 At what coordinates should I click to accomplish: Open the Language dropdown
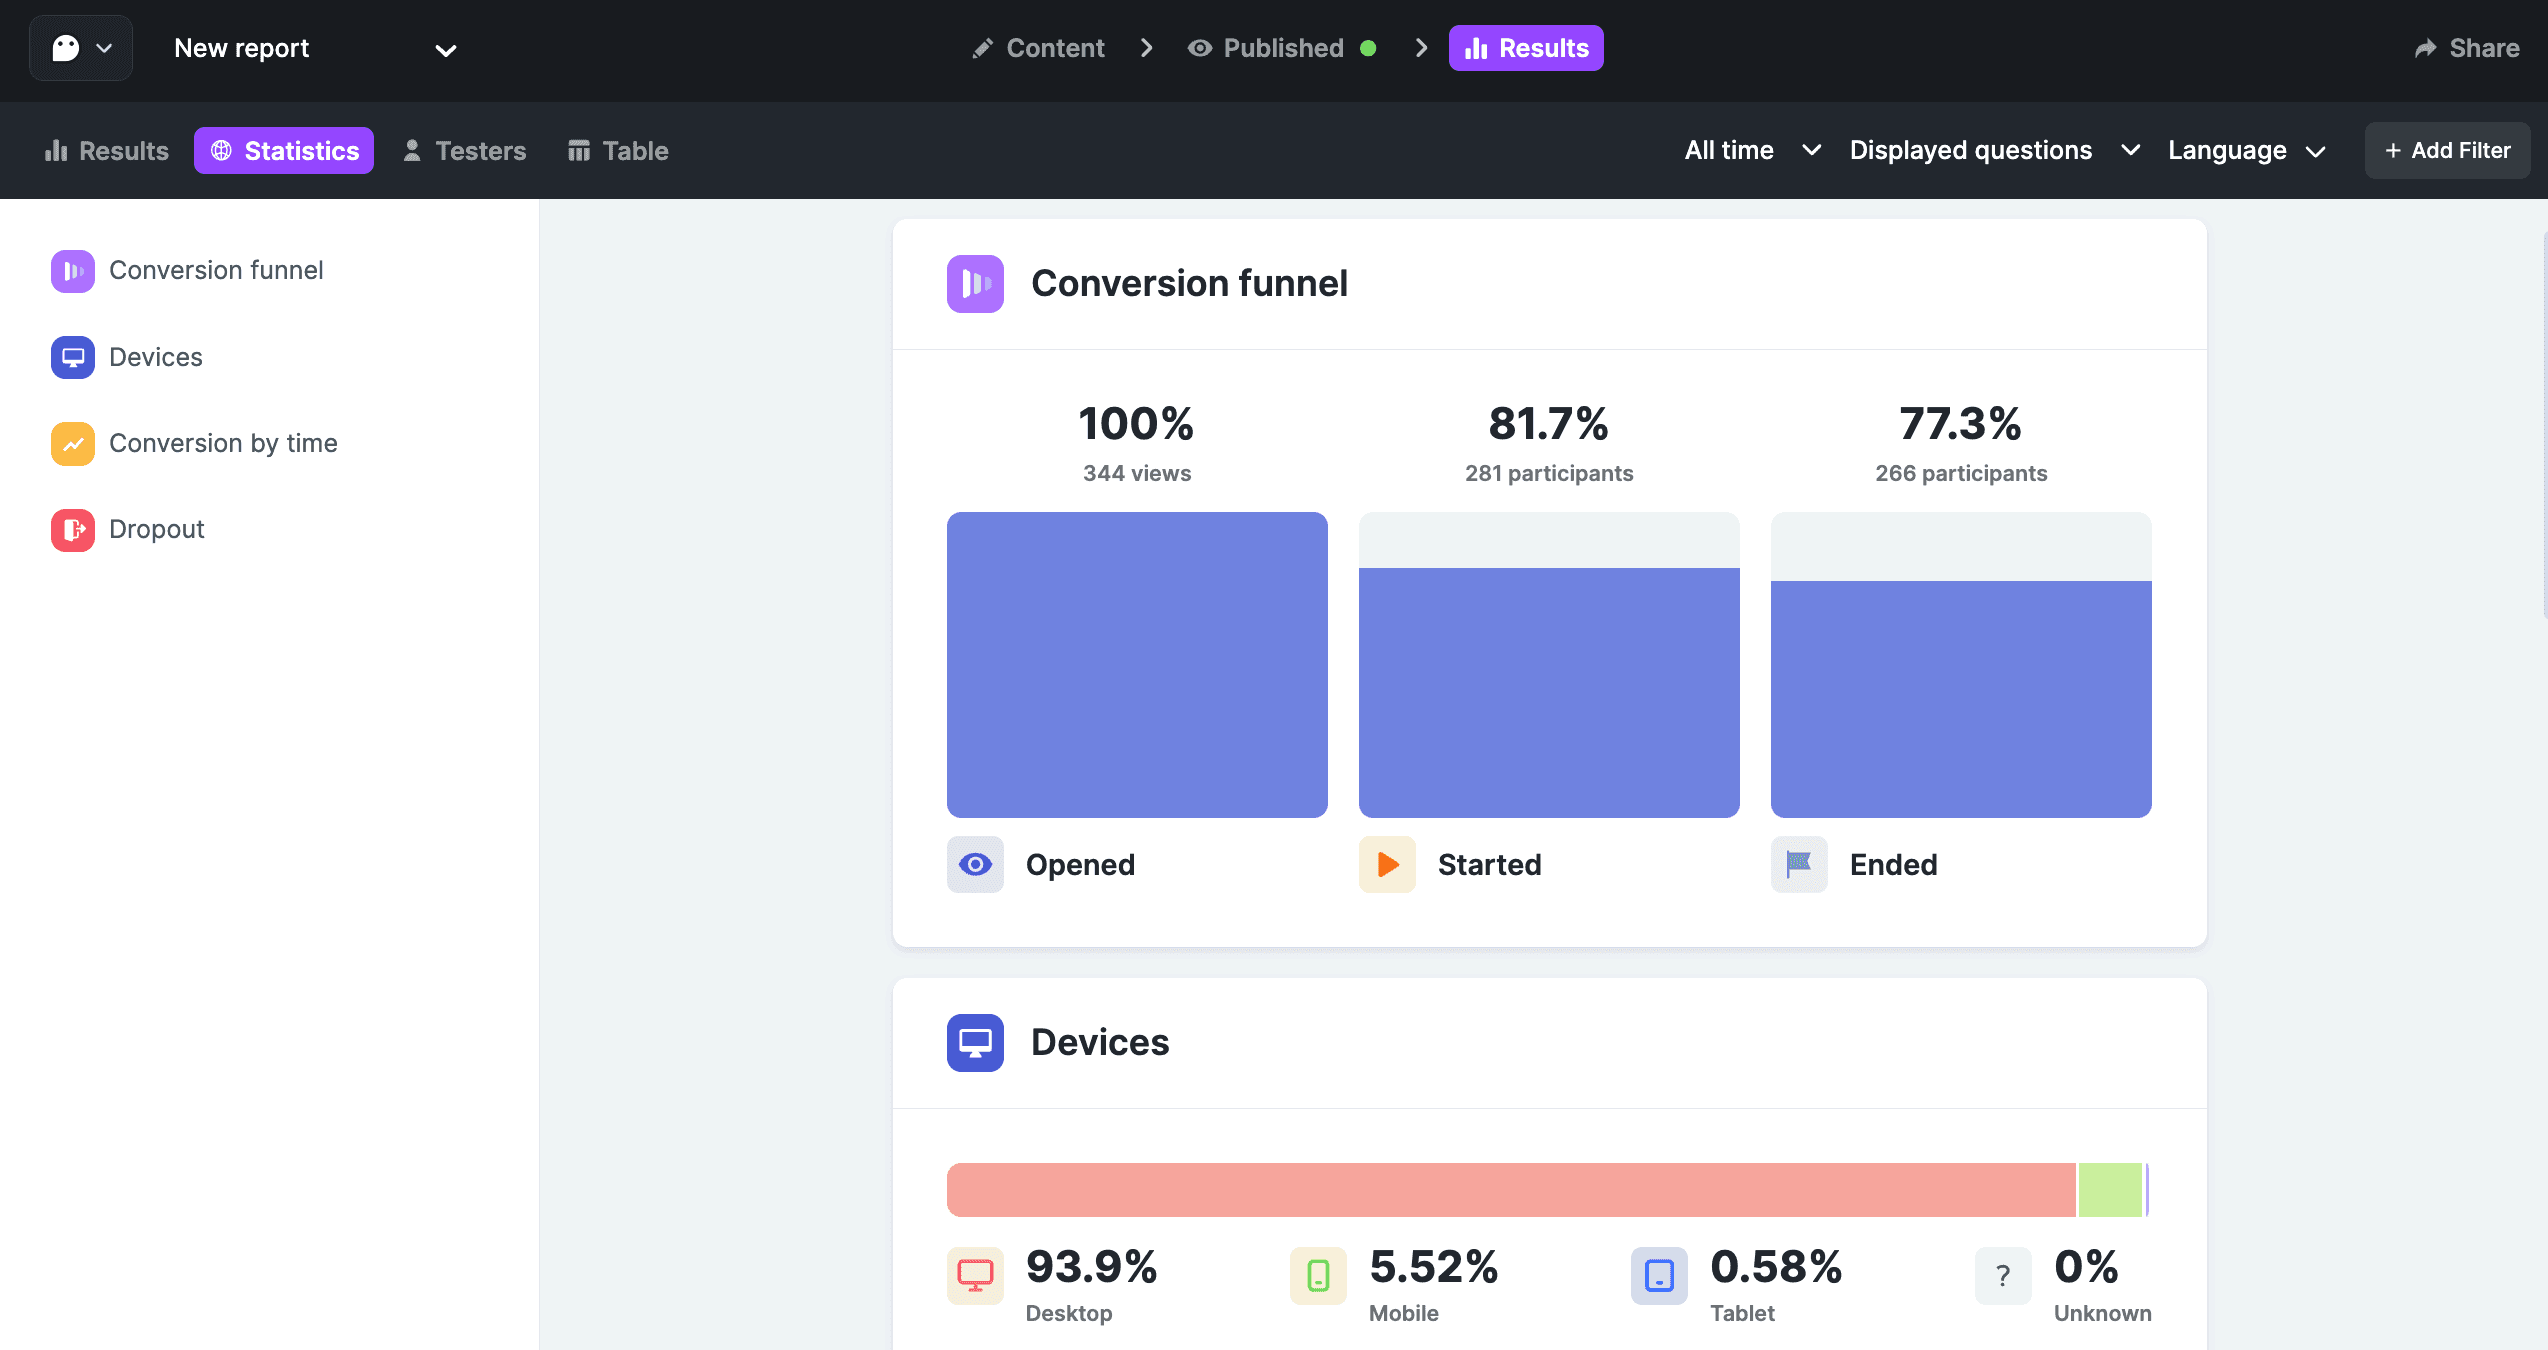click(x=2247, y=150)
